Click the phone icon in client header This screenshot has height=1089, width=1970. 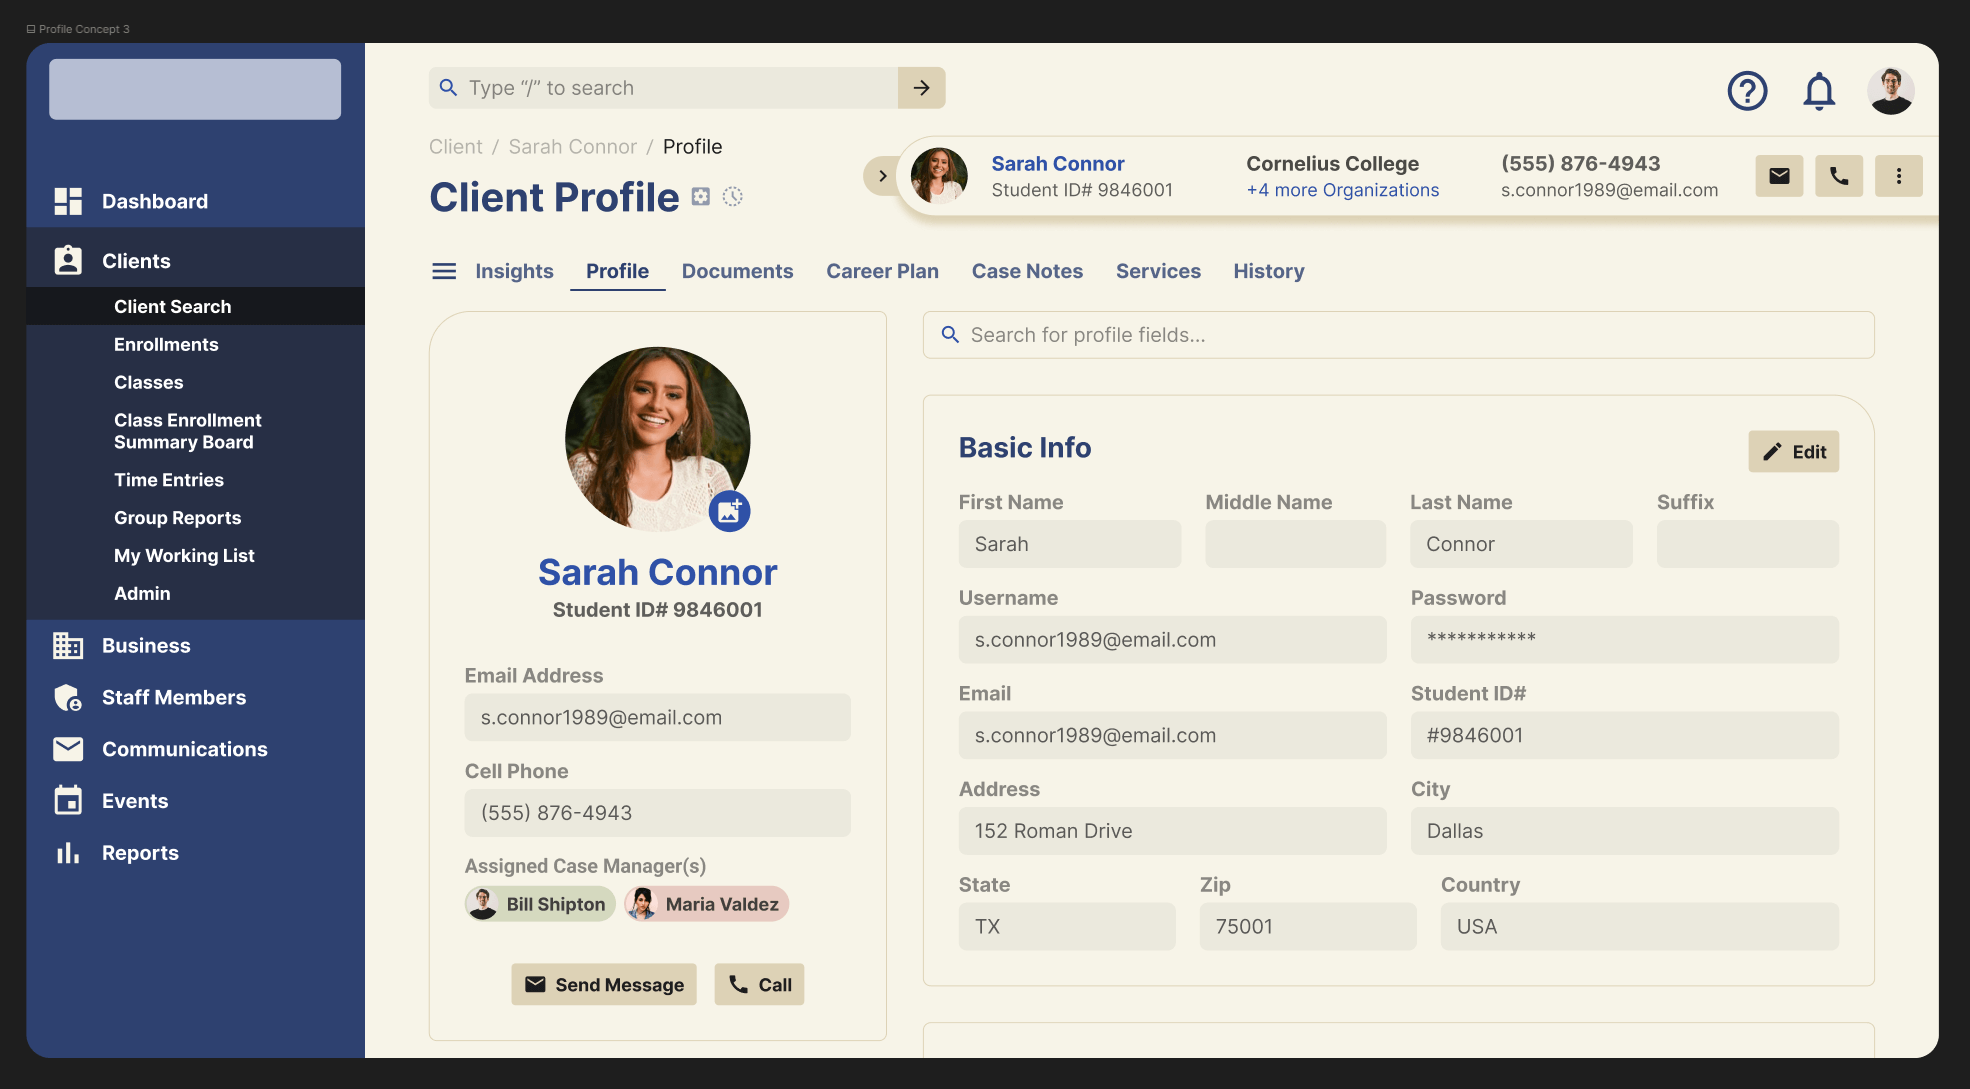(1839, 176)
